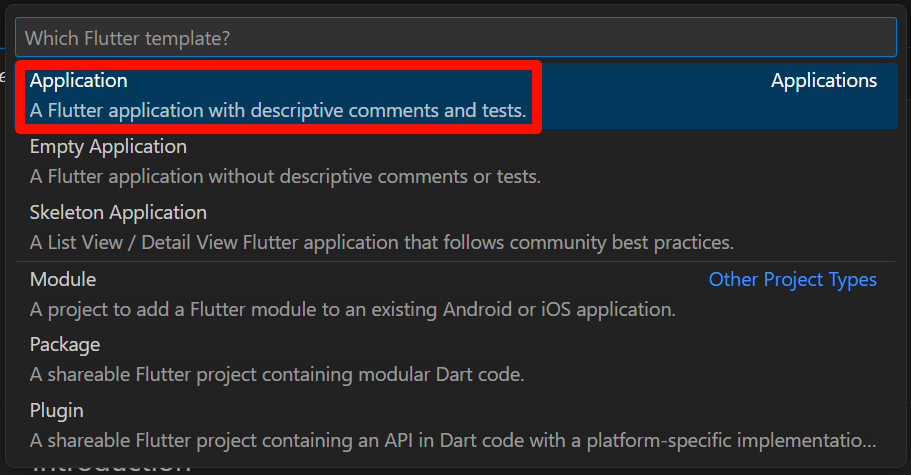Click the "Empty Application" title text
Screen dimensions: 911x475
108,147
